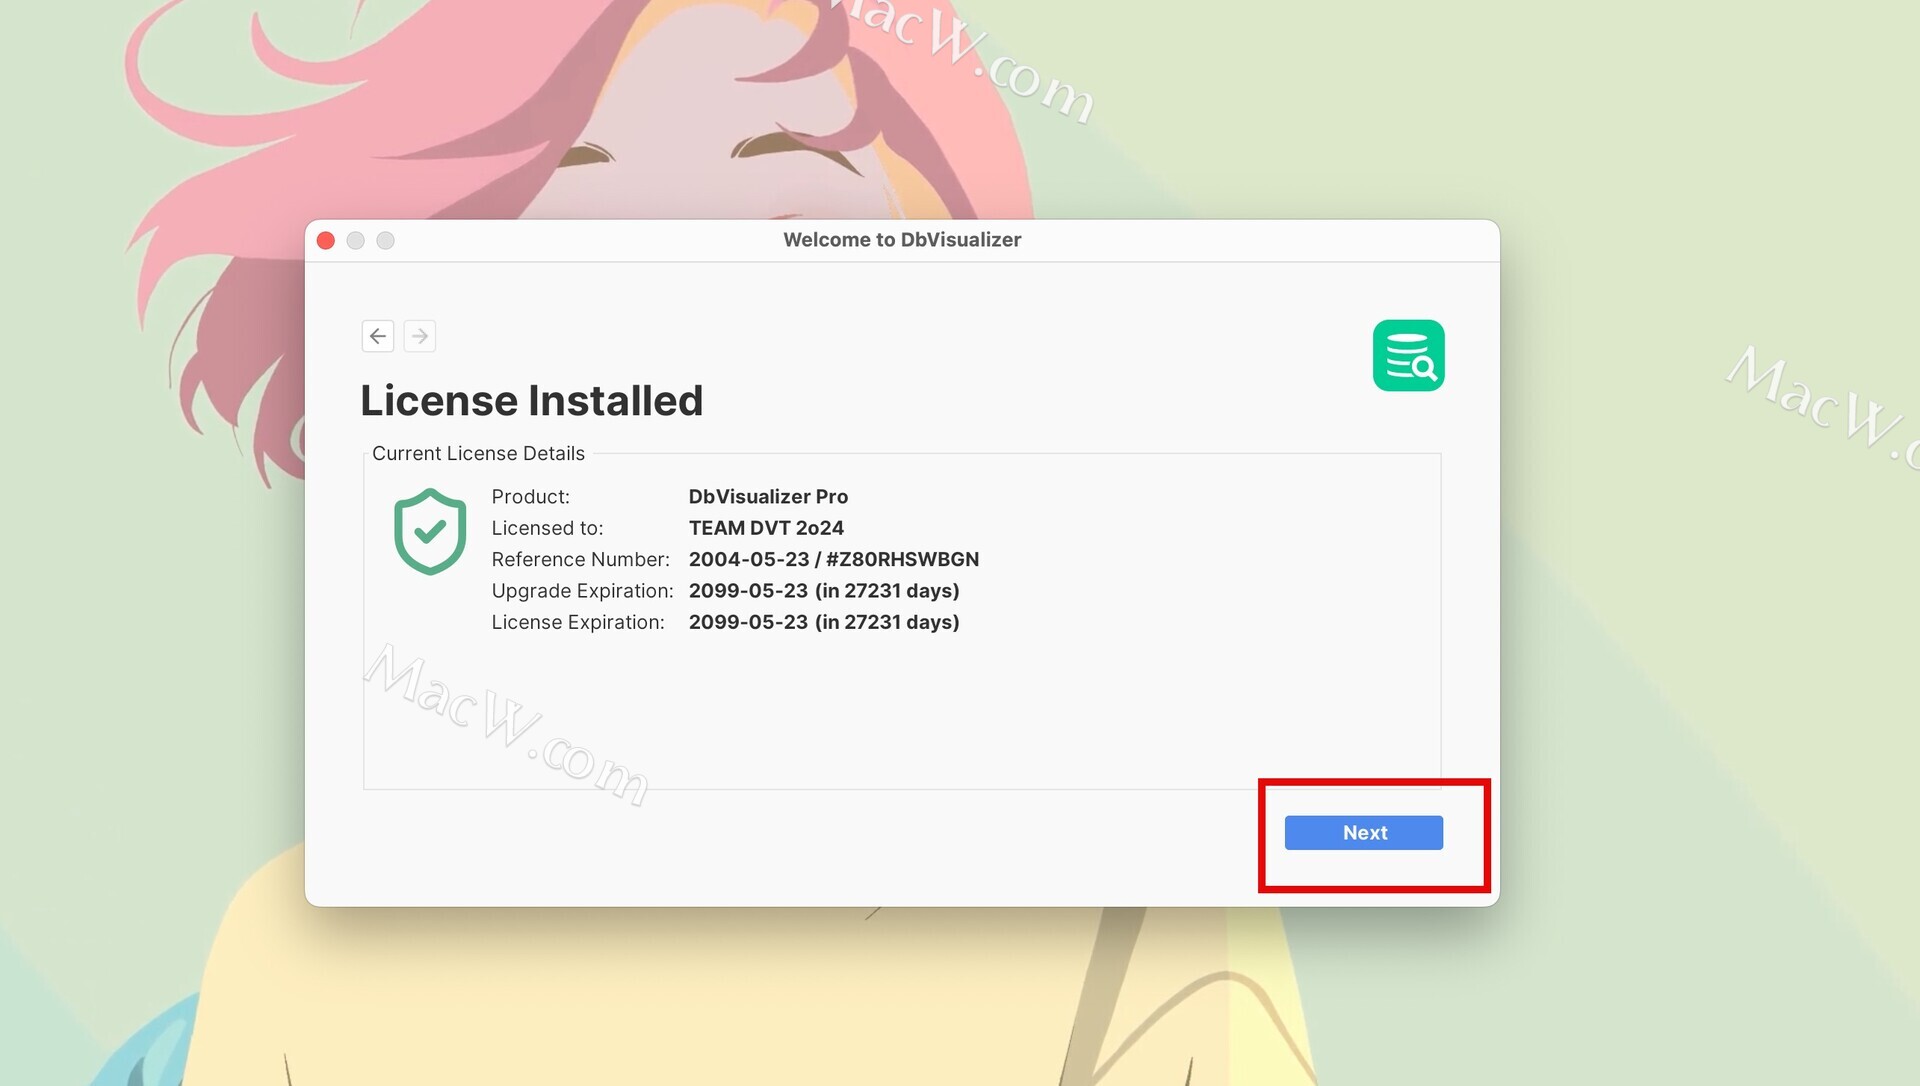Image resolution: width=1920 pixels, height=1086 pixels.
Task: Click the Upgrade Expiration date value
Action: pos(824,591)
